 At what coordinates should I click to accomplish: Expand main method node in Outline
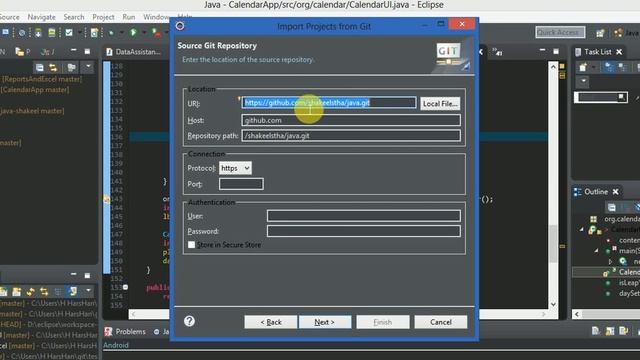point(596,251)
